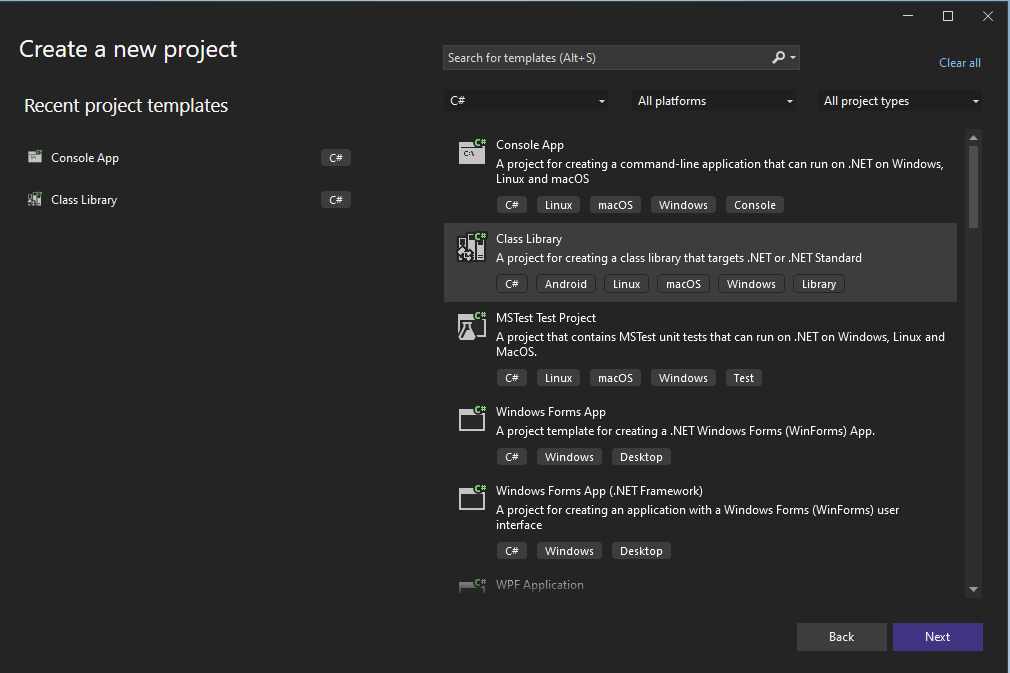Viewport: 1010px width, 673px height.
Task: Clear all template filters
Action: [x=959, y=63]
